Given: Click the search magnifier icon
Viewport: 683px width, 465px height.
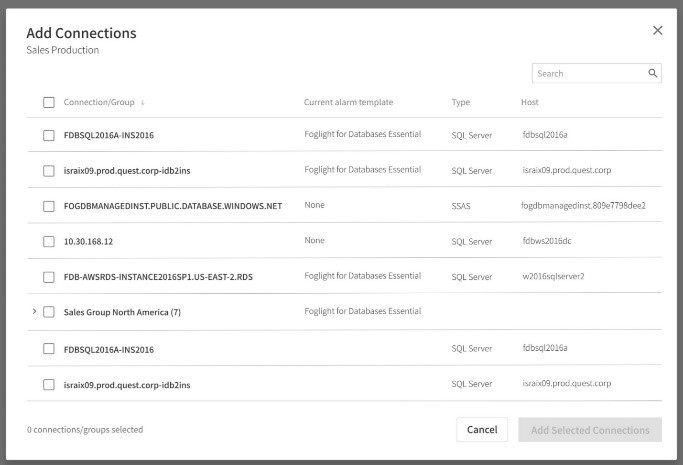Looking at the screenshot, I should [653, 73].
